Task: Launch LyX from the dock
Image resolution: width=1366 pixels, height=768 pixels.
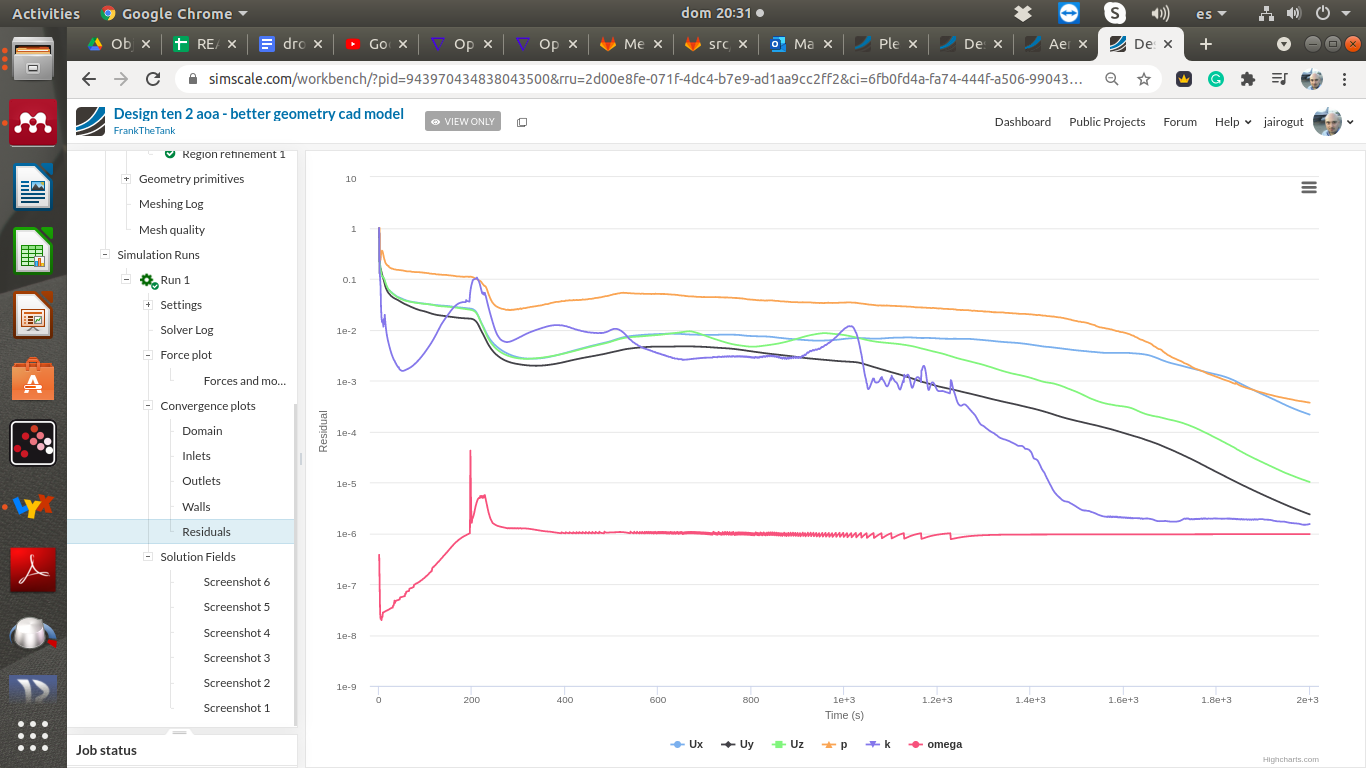Action: click(33, 507)
